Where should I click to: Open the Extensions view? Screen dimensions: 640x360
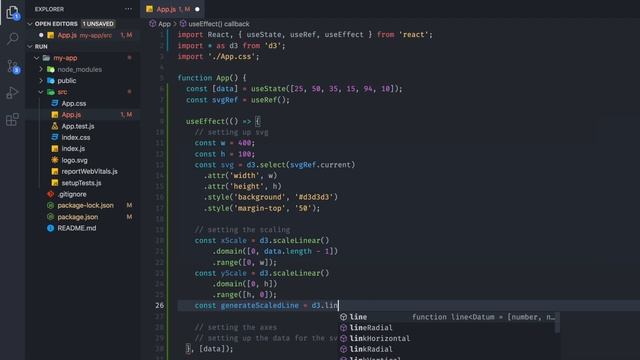pyautogui.click(x=13, y=119)
